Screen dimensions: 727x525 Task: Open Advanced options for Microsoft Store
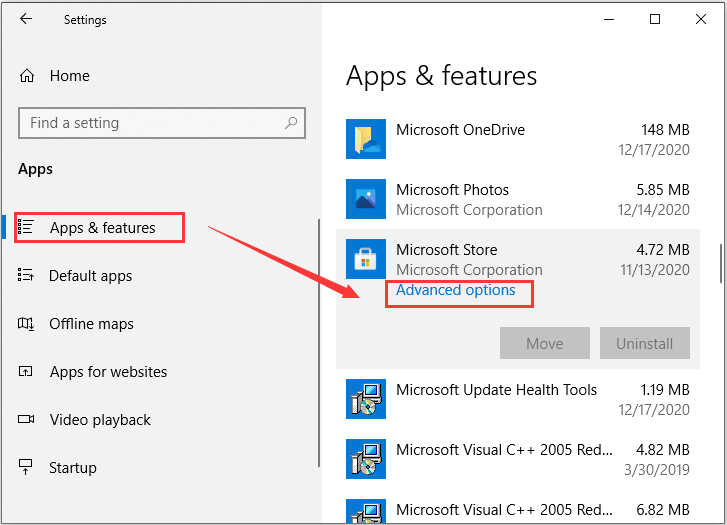click(456, 290)
